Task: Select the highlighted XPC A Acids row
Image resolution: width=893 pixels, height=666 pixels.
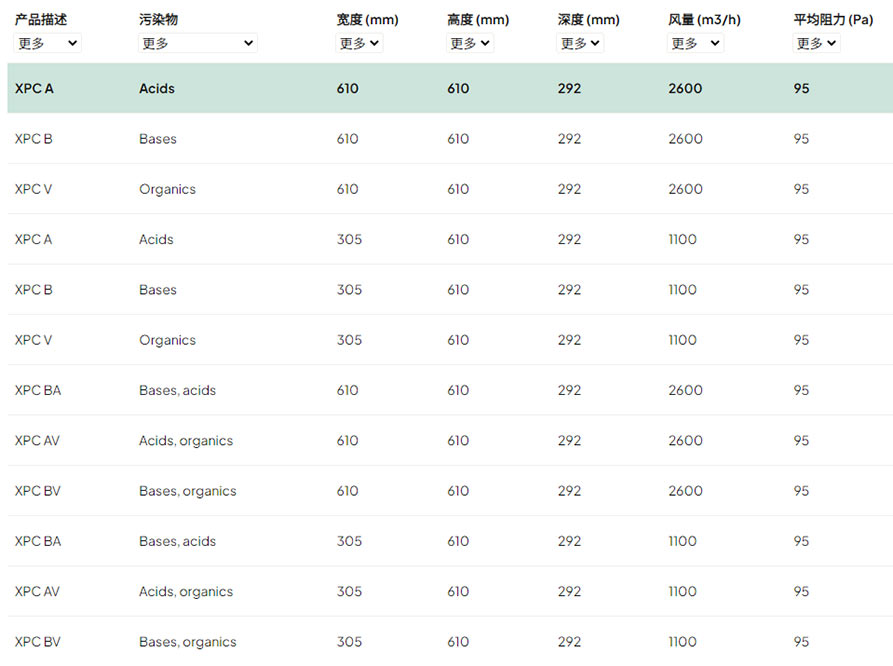Action: point(450,88)
